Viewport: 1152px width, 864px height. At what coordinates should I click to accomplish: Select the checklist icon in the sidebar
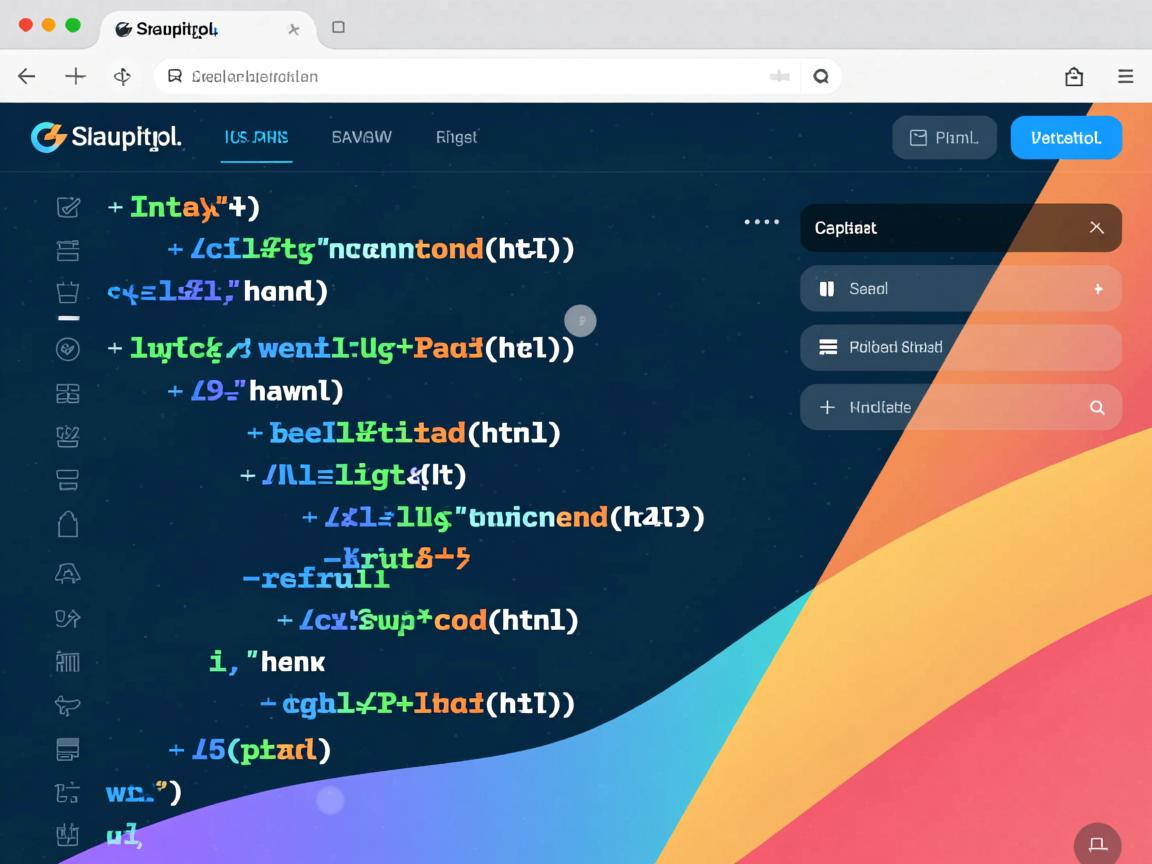68,207
